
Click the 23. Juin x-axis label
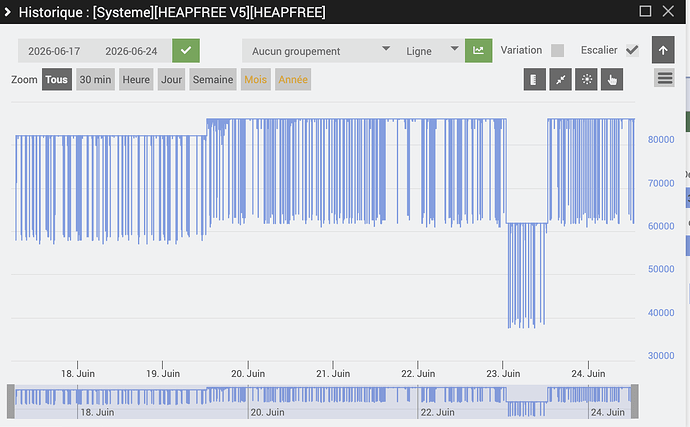[x=503, y=374]
